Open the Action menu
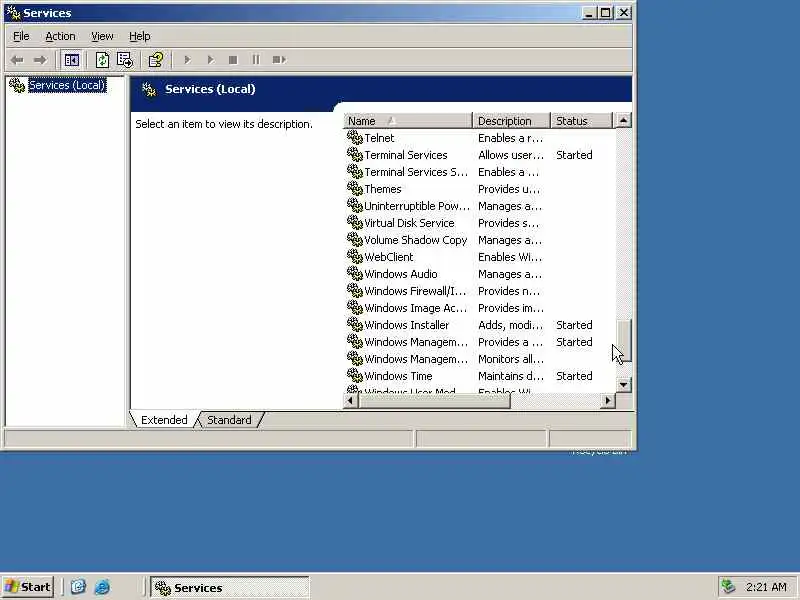 click(60, 36)
